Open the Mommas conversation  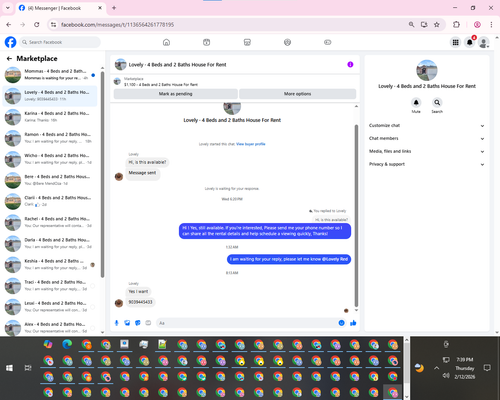point(50,75)
